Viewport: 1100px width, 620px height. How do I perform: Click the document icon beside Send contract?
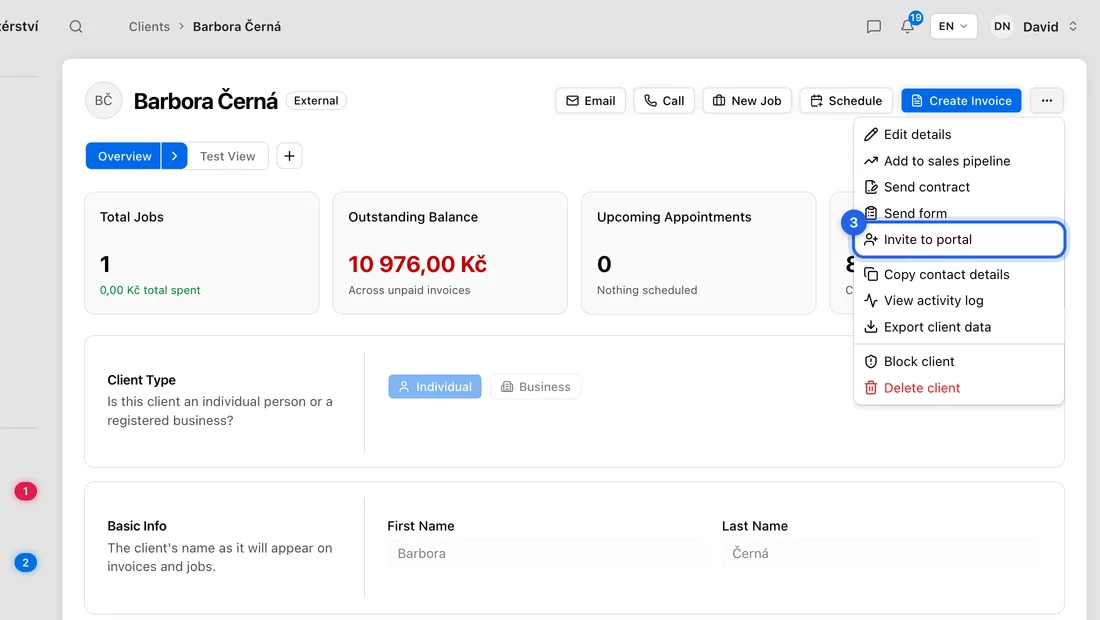pos(871,187)
